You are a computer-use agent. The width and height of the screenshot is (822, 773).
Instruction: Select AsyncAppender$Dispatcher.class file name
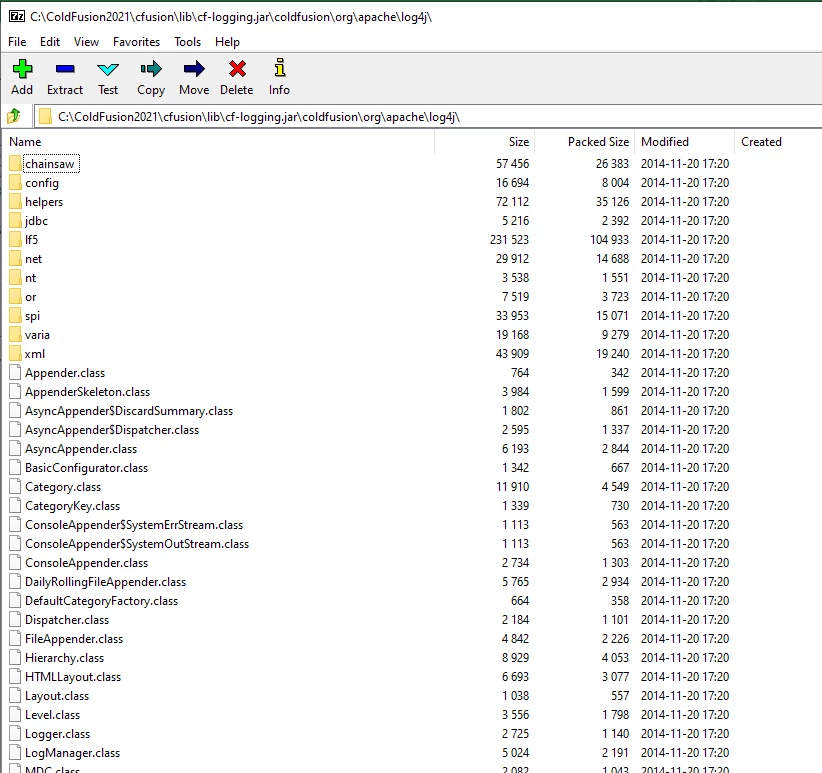coord(112,430)
